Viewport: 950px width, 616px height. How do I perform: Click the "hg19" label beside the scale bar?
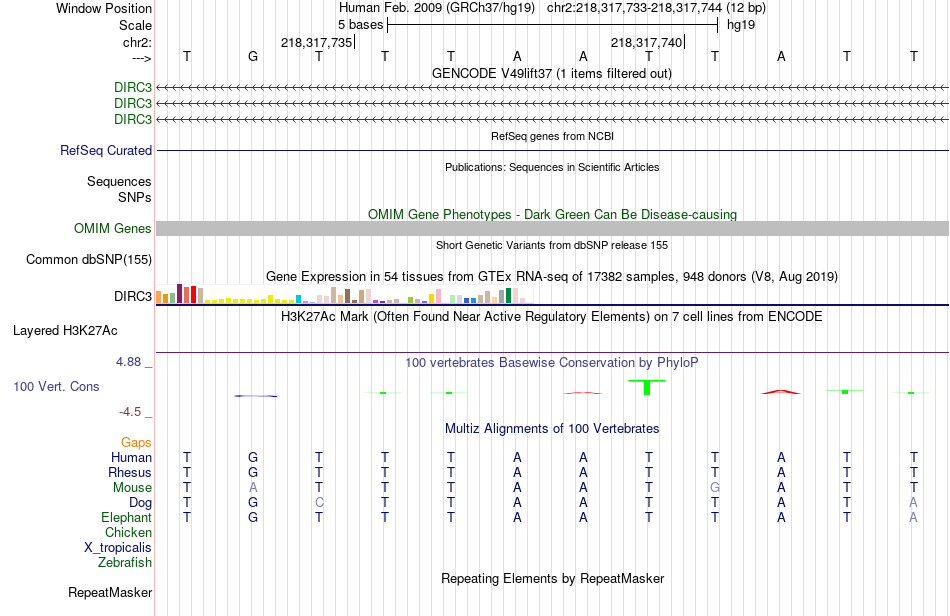(x=741, y=25)
